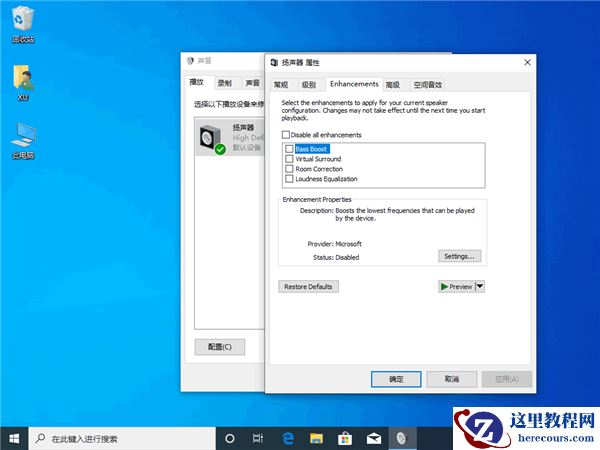
Task: Click the Preview play button
Action: [x=457, y=287]
